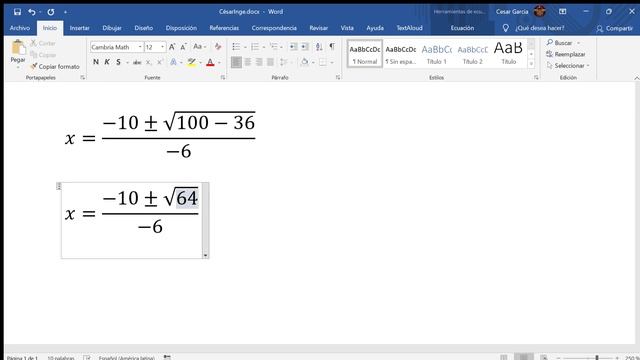Click the strikethrough abc icon
Screen dimensions: 640x360
pyautogui.click(x=137, y=62)
